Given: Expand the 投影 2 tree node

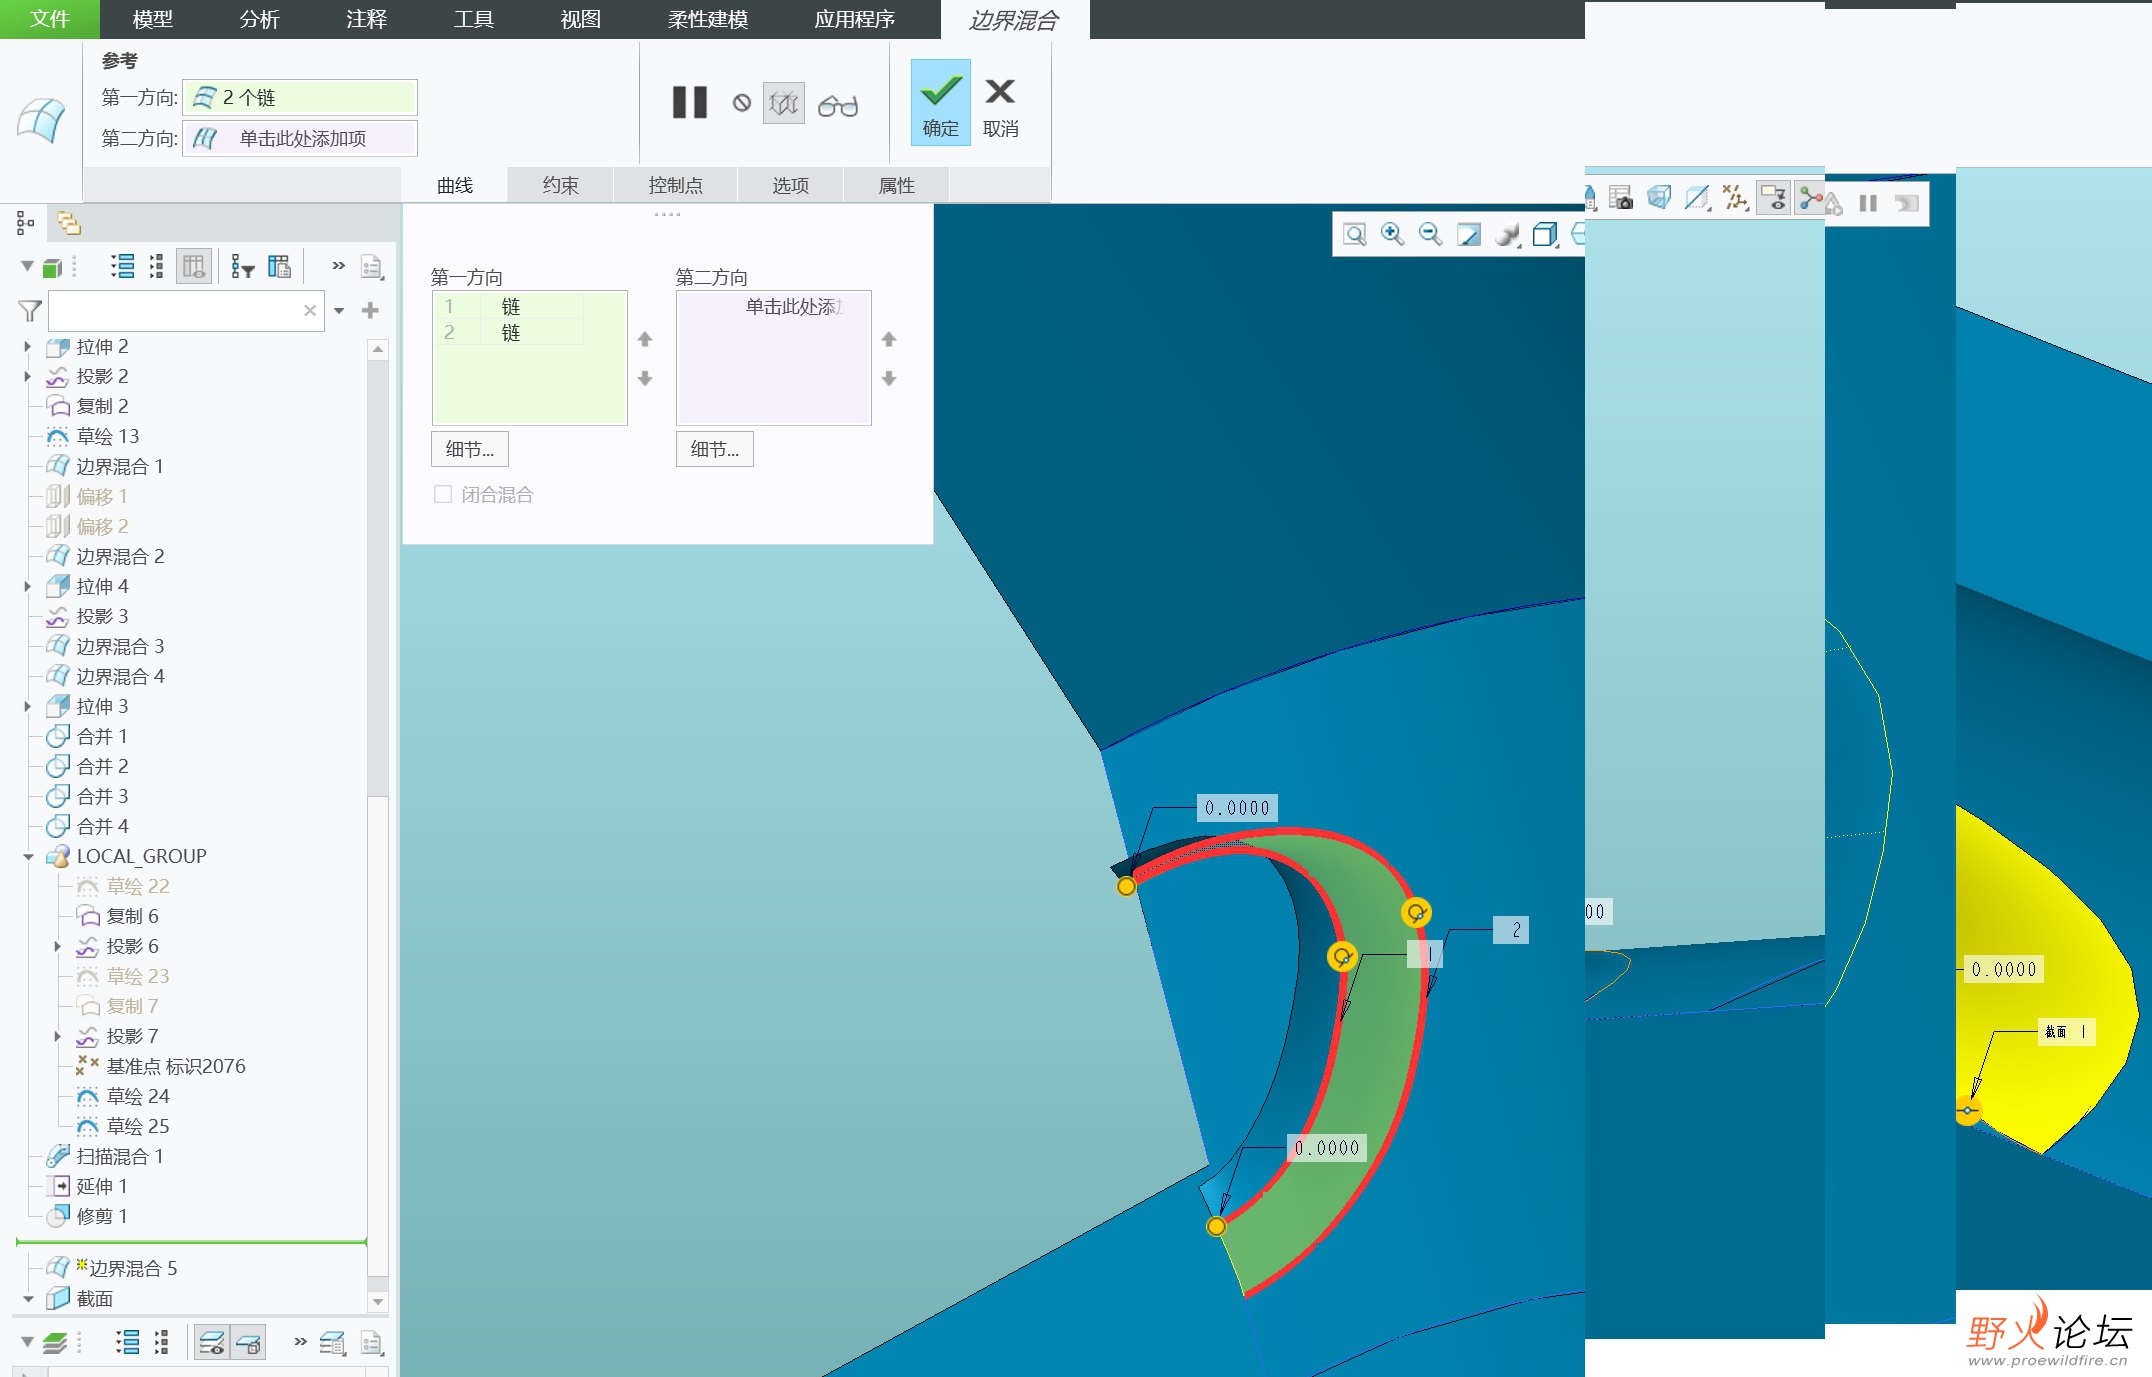Looking at the screenshot, I should click(x=27, y=377).
